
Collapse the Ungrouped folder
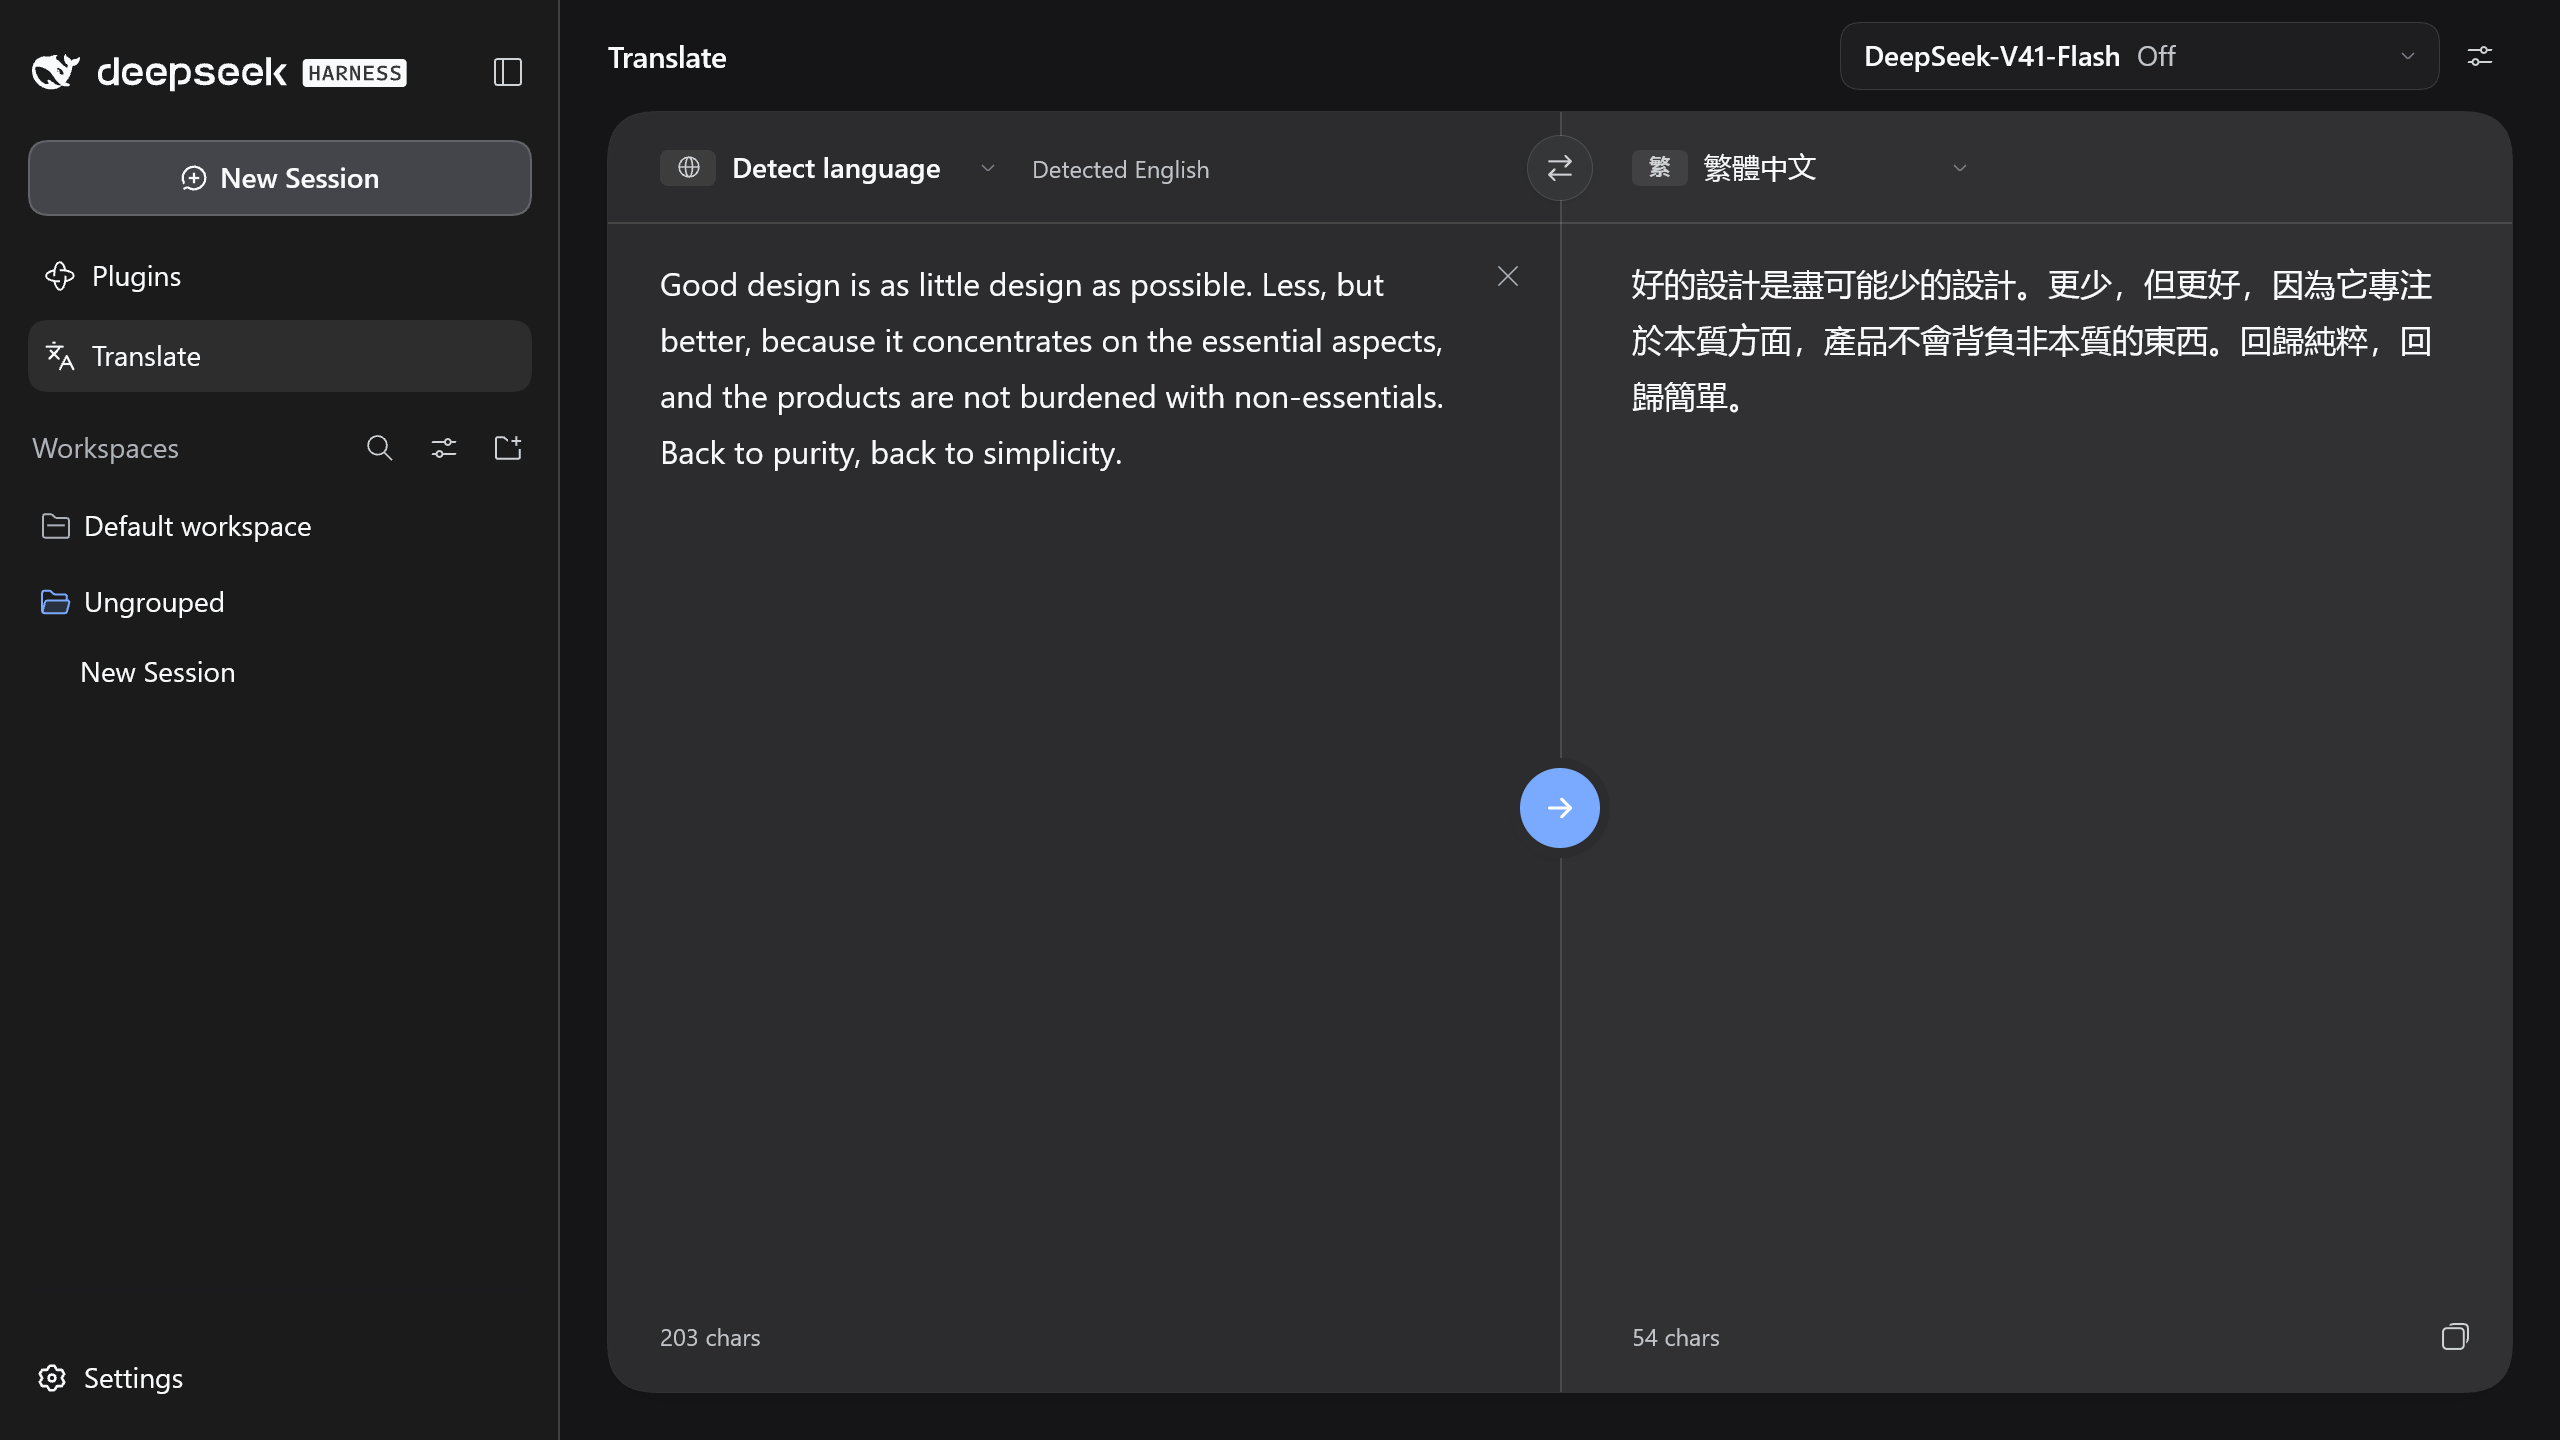280,602
